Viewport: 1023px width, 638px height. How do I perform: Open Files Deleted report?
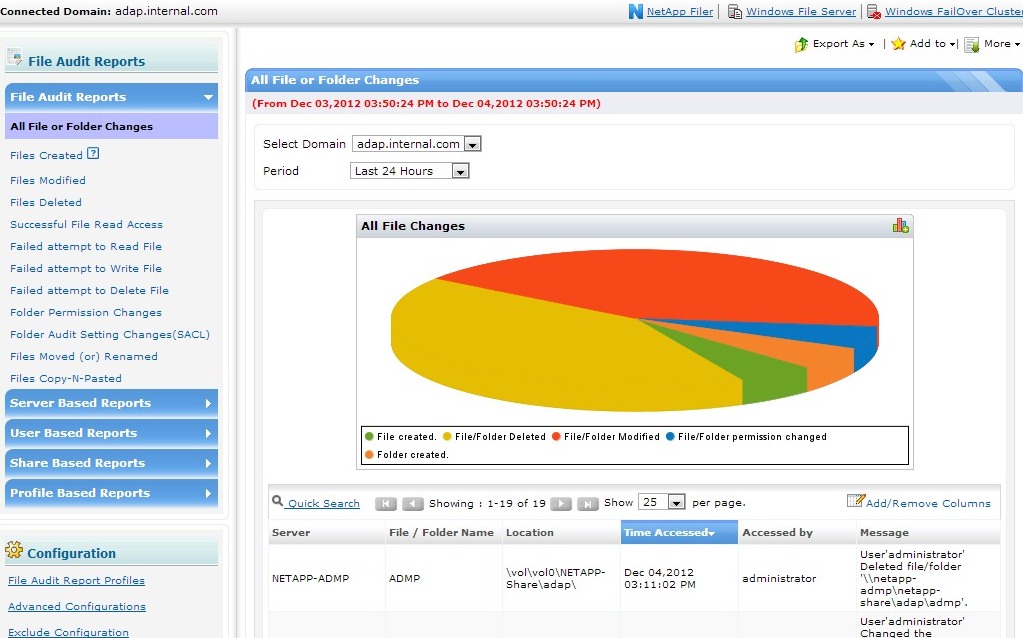pyautogui.click(x=46, y=202)
